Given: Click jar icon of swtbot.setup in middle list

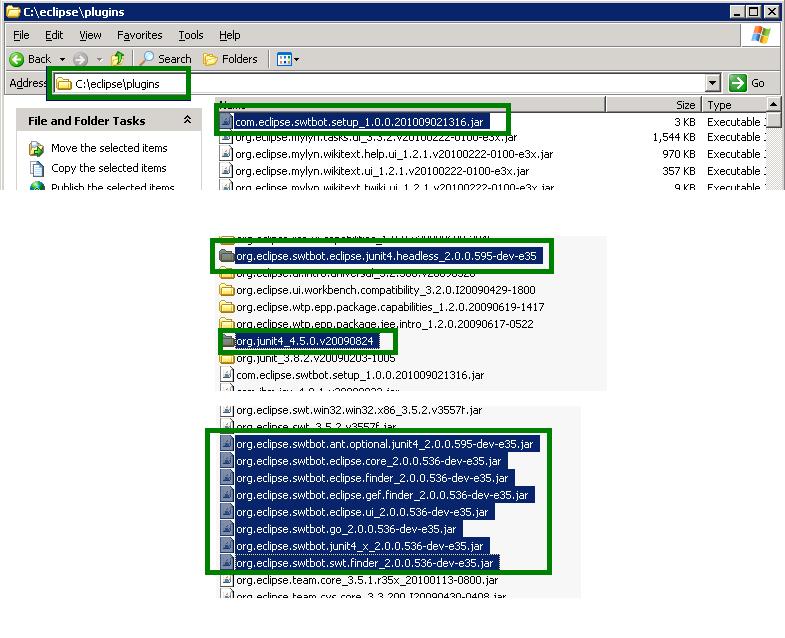Looking at the screenshot, I should (227, 375).
